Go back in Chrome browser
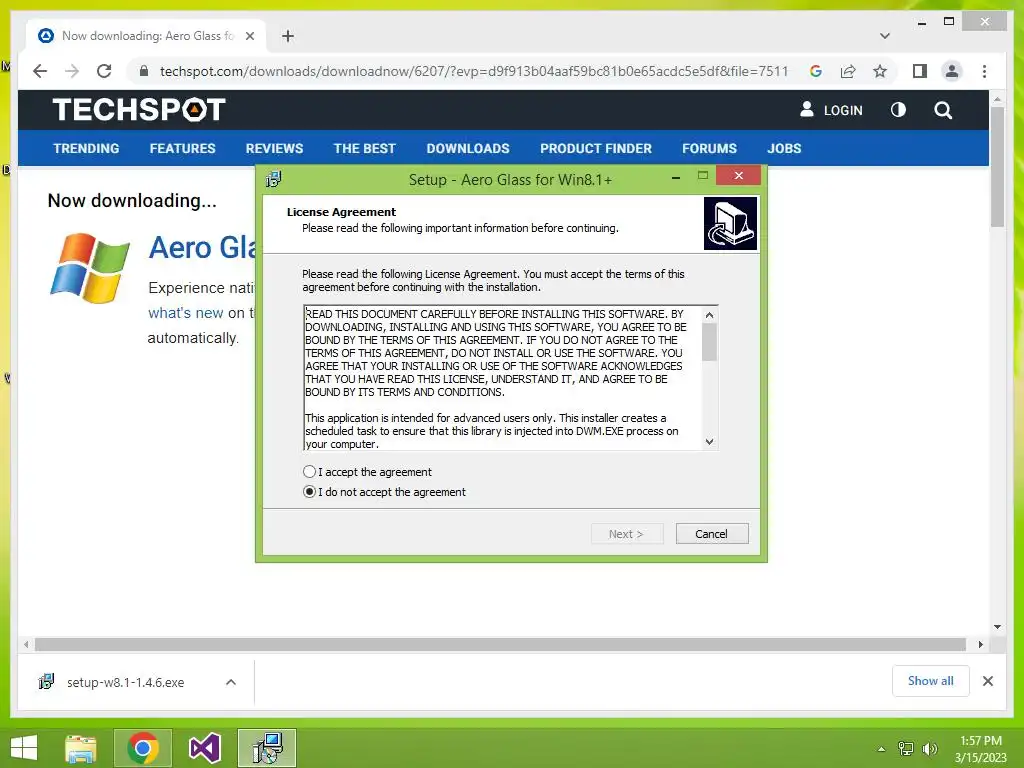Screen dimensions: 1024x768 40,71
